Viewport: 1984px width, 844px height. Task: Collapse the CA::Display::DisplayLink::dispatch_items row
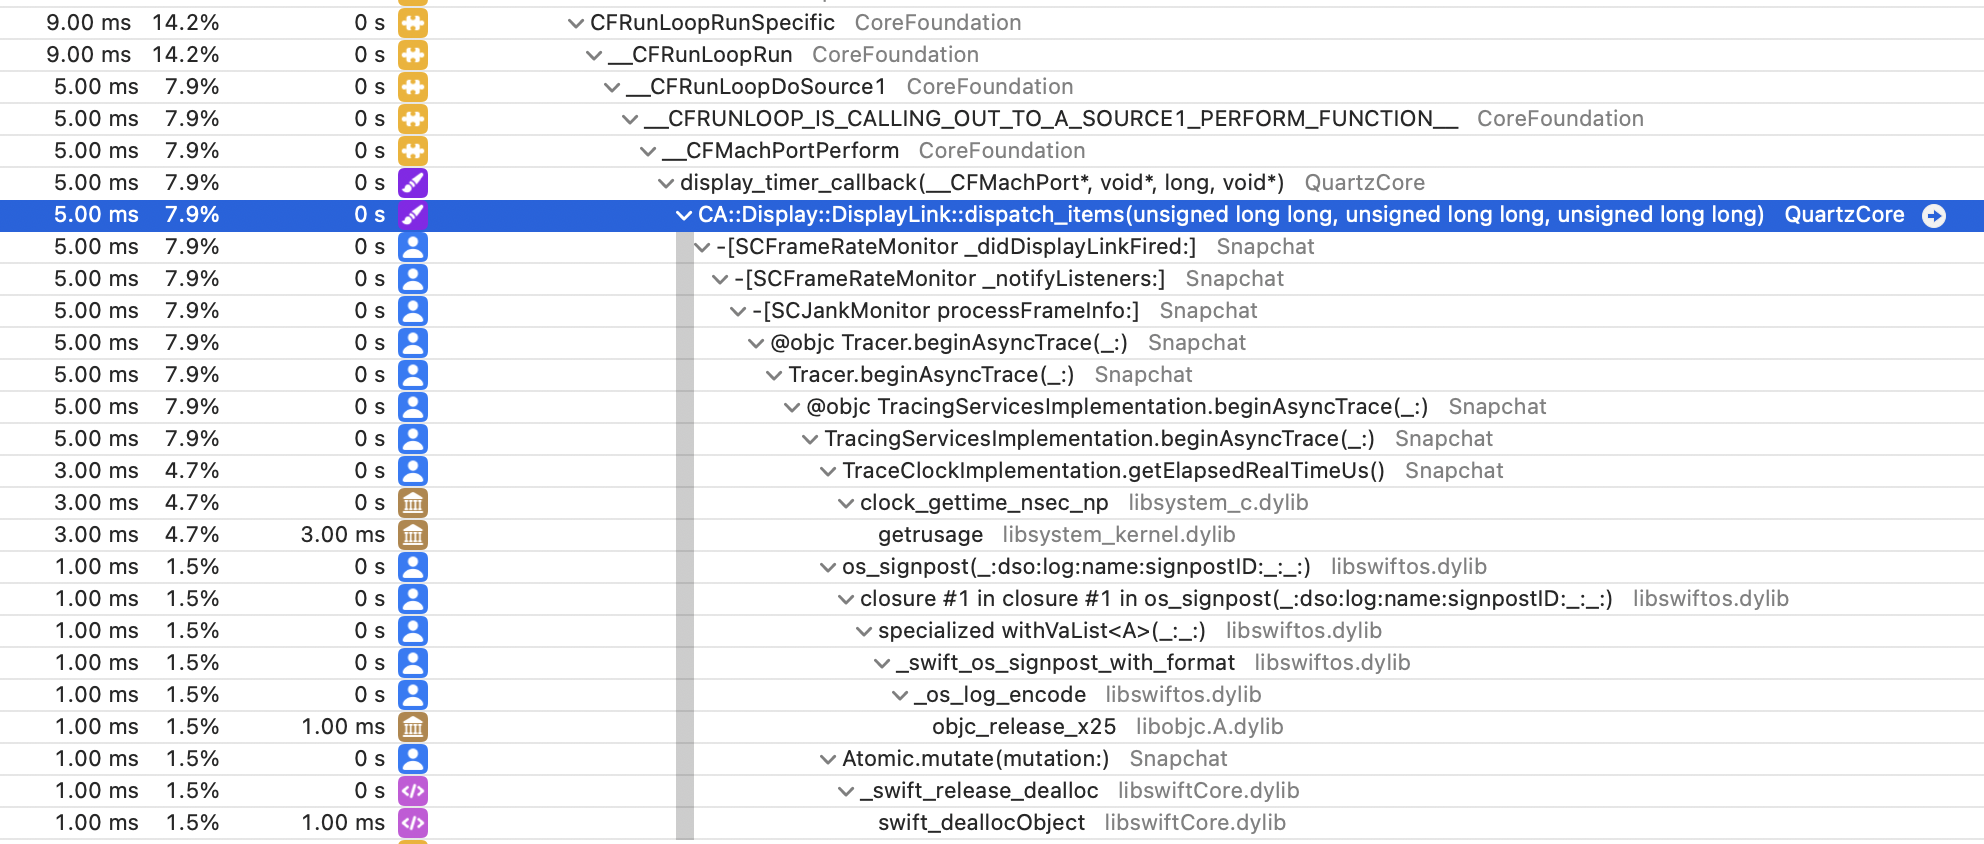(x=684, y=215)
